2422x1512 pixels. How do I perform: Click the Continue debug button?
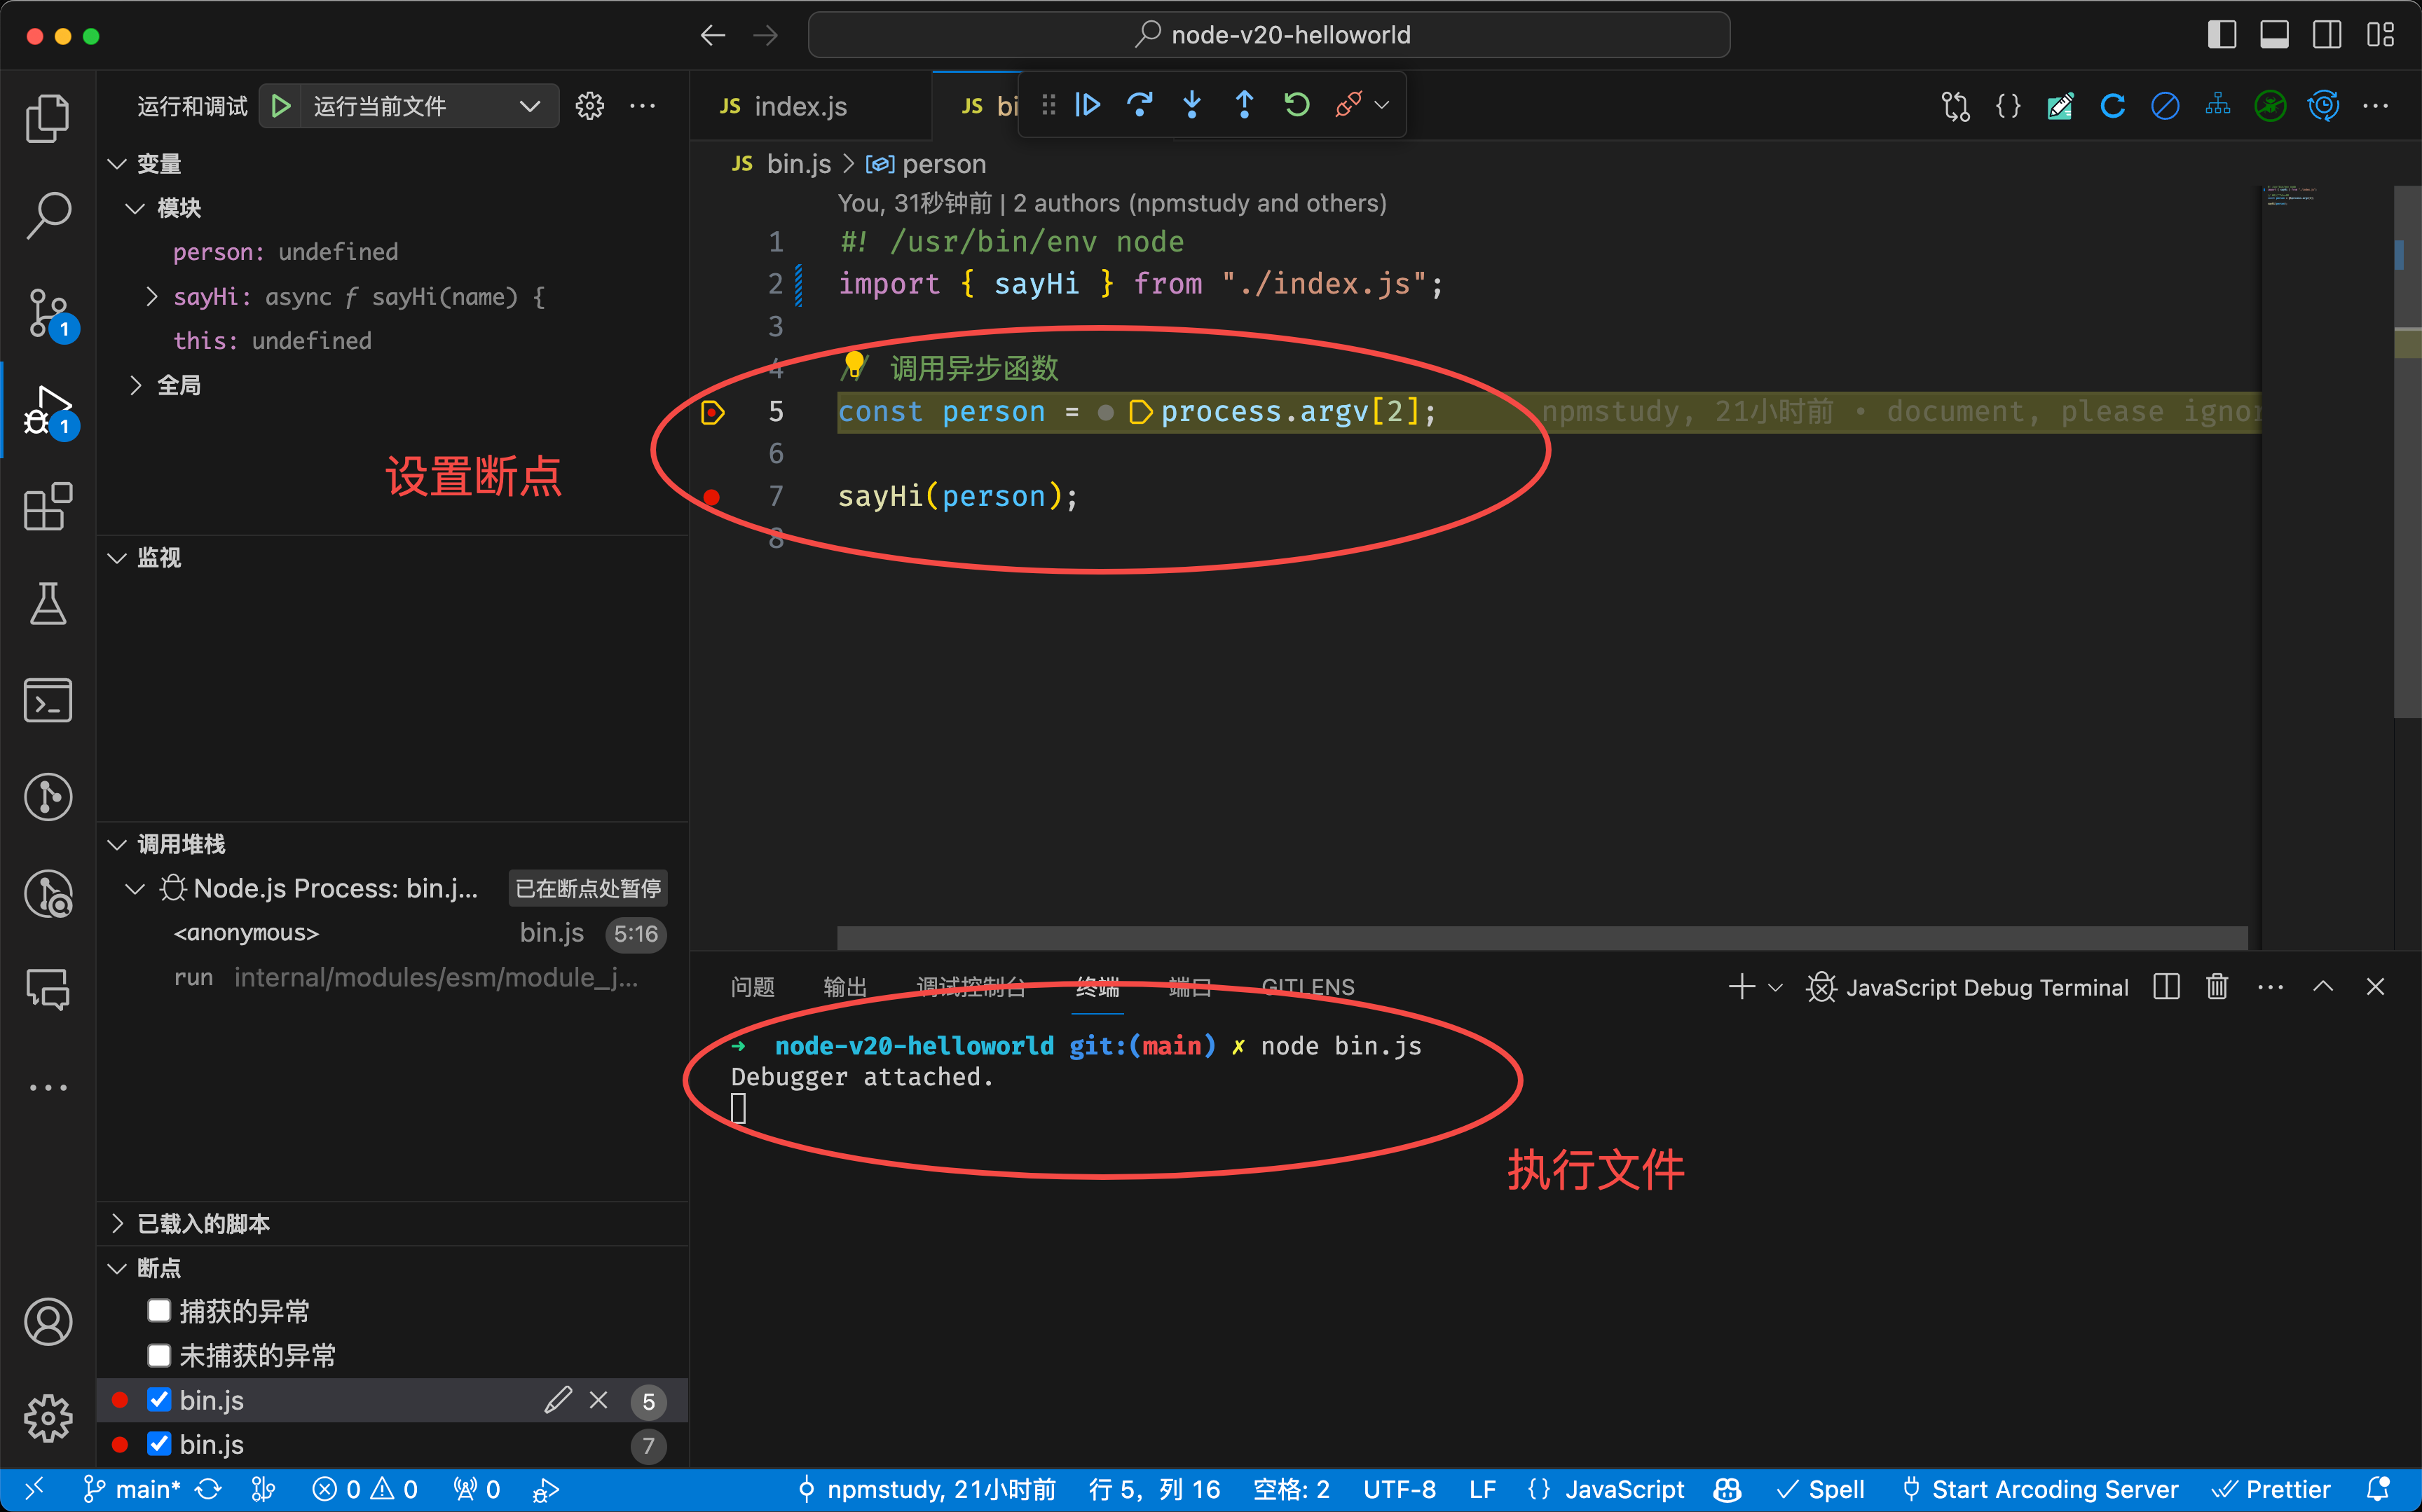[1088, 105]
